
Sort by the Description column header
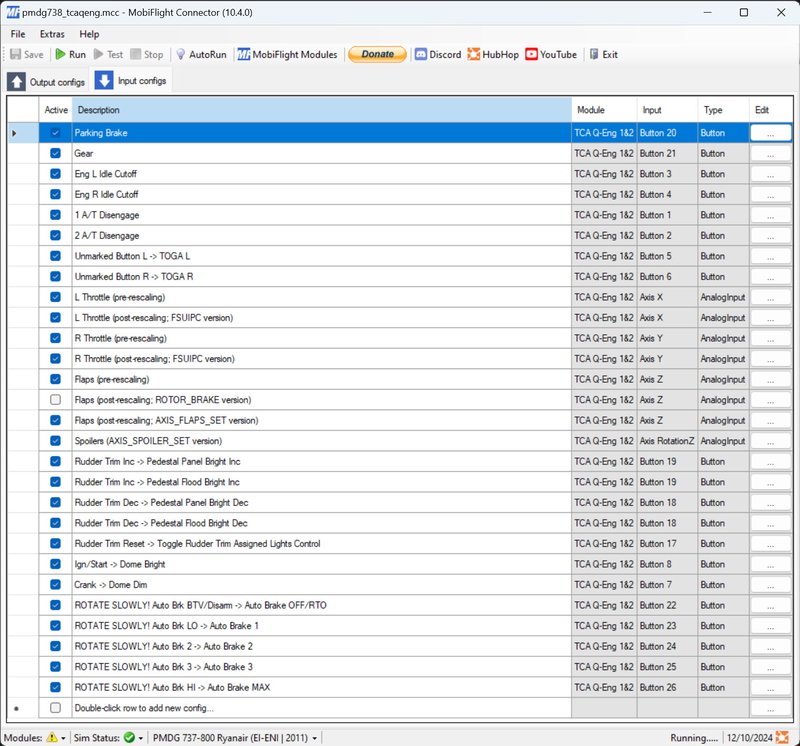320,110
